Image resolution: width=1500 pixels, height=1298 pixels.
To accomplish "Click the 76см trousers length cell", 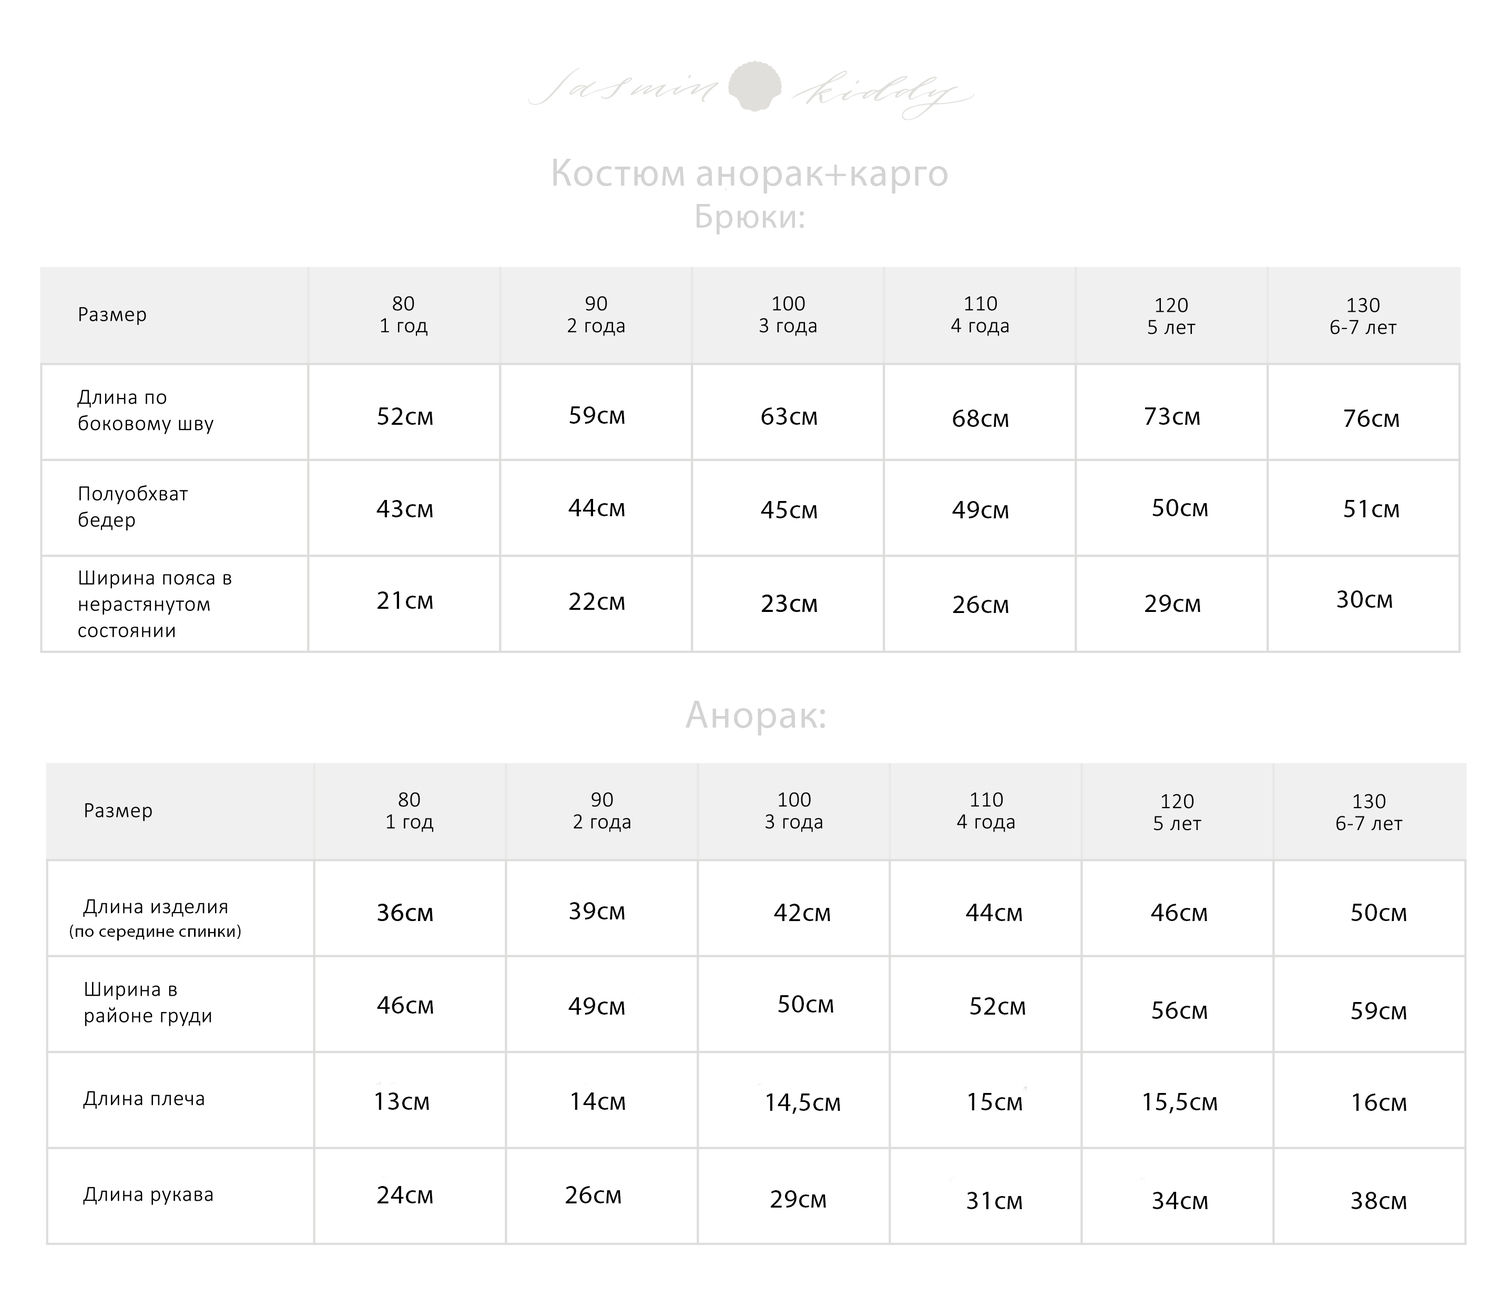I will point(1371,419).
